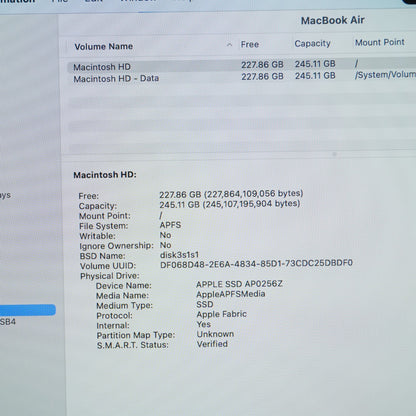Click the disk3s1s1 BSD name value

coord(179,255)
